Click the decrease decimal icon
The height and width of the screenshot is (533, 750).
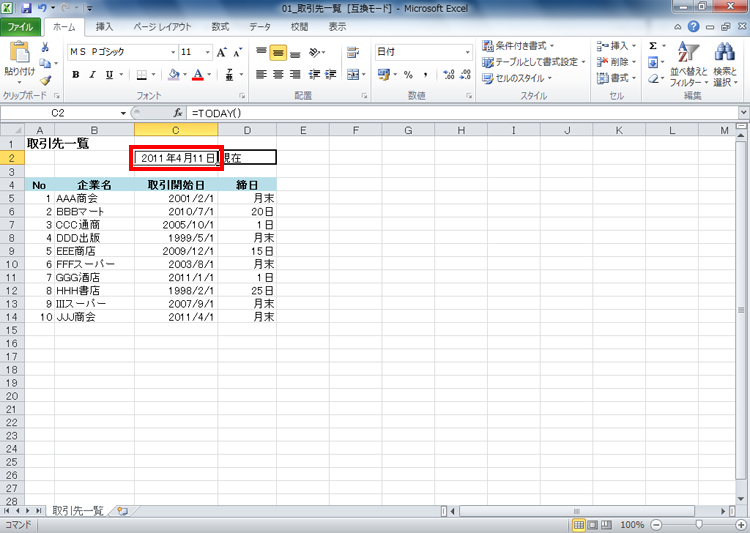(x=465, y=75)
